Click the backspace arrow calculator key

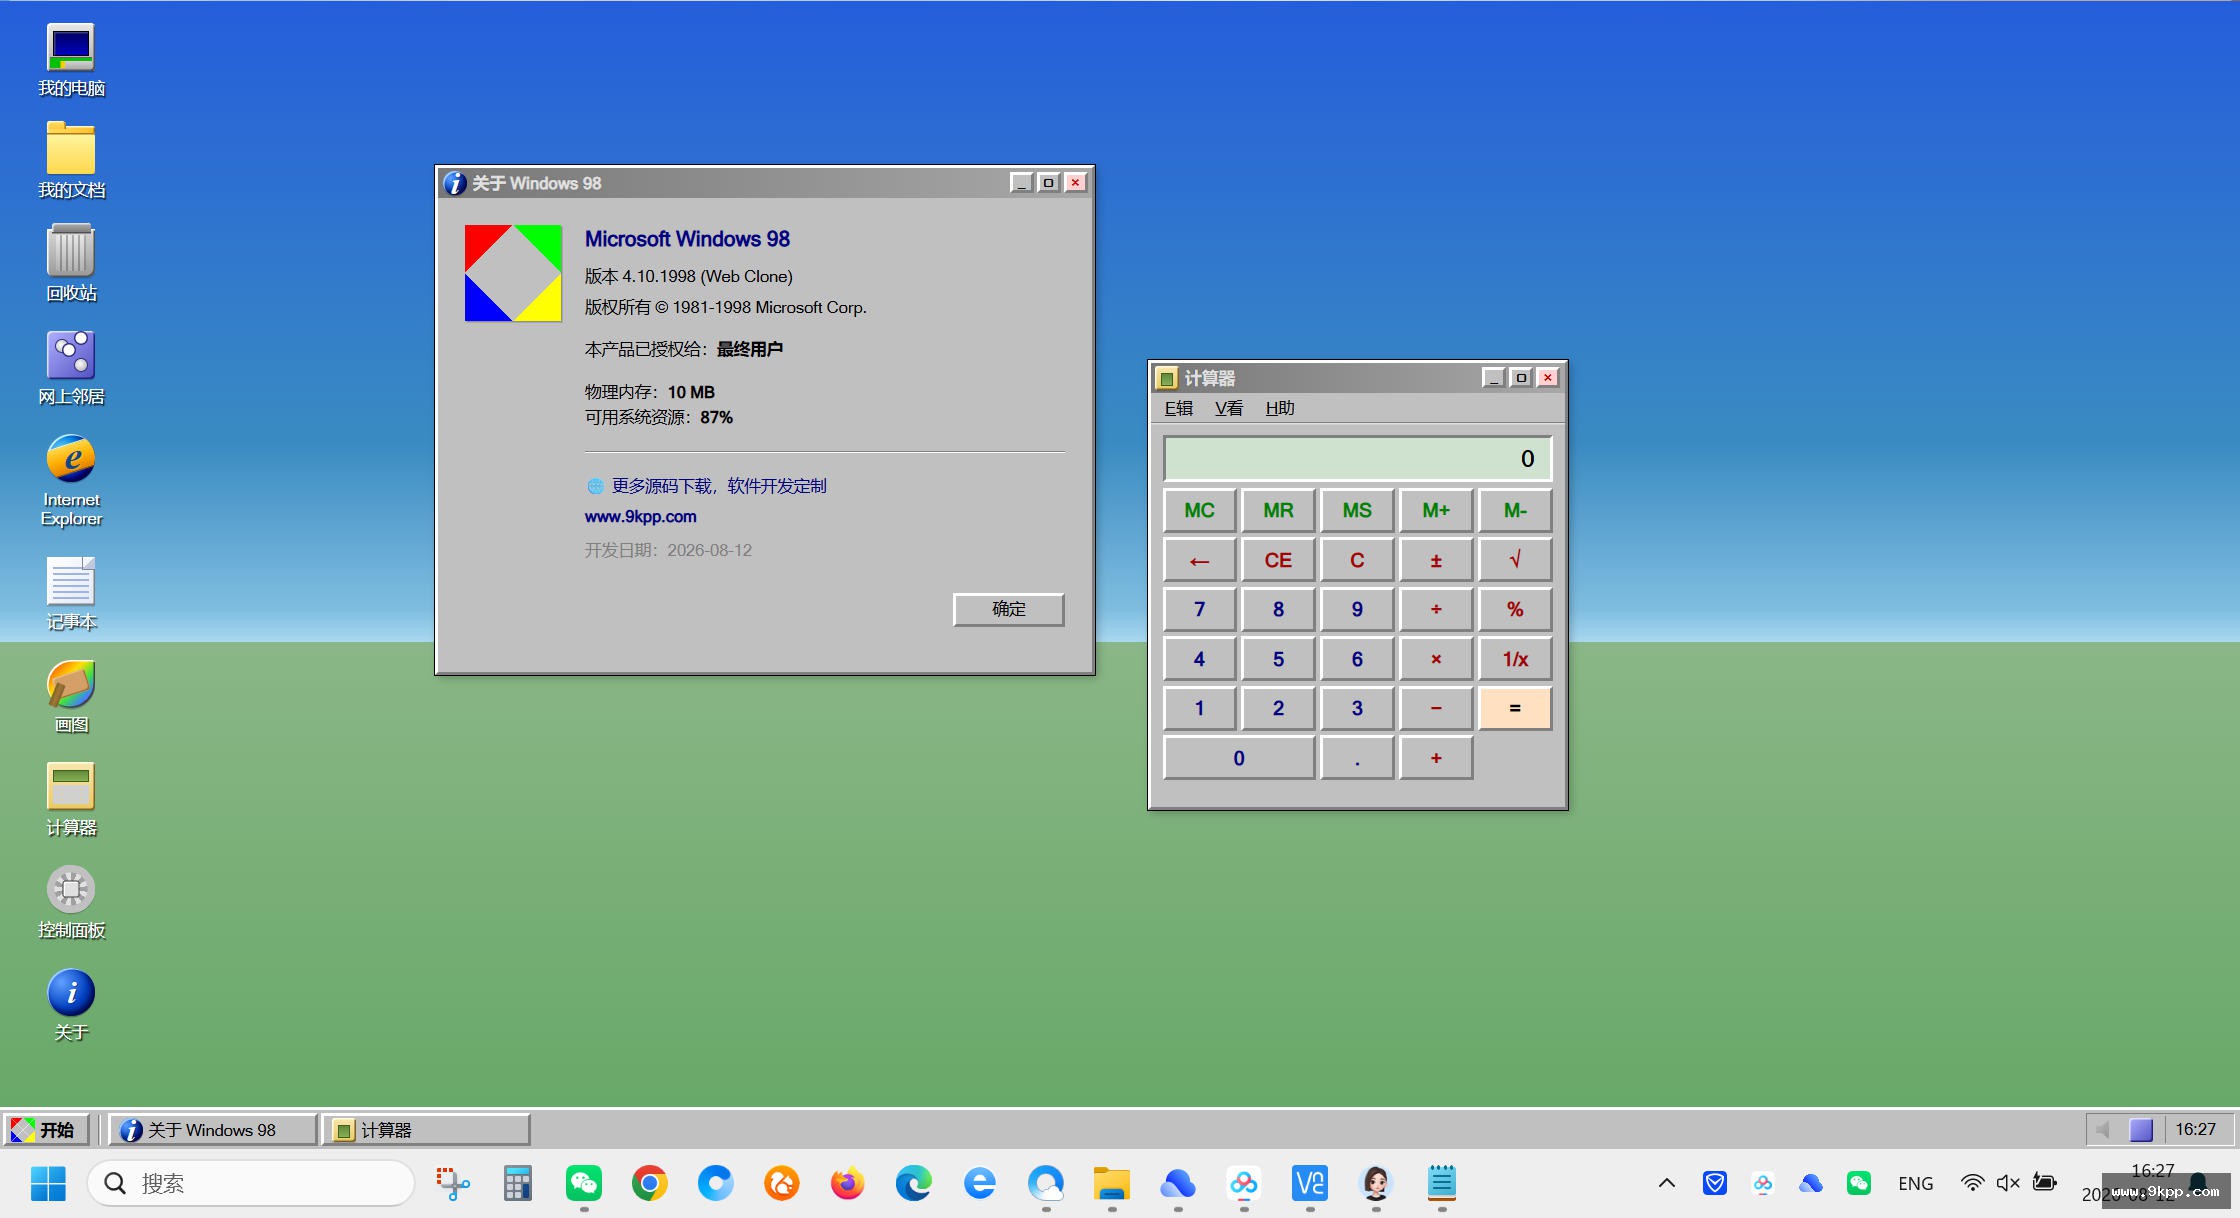point(1199,560)
